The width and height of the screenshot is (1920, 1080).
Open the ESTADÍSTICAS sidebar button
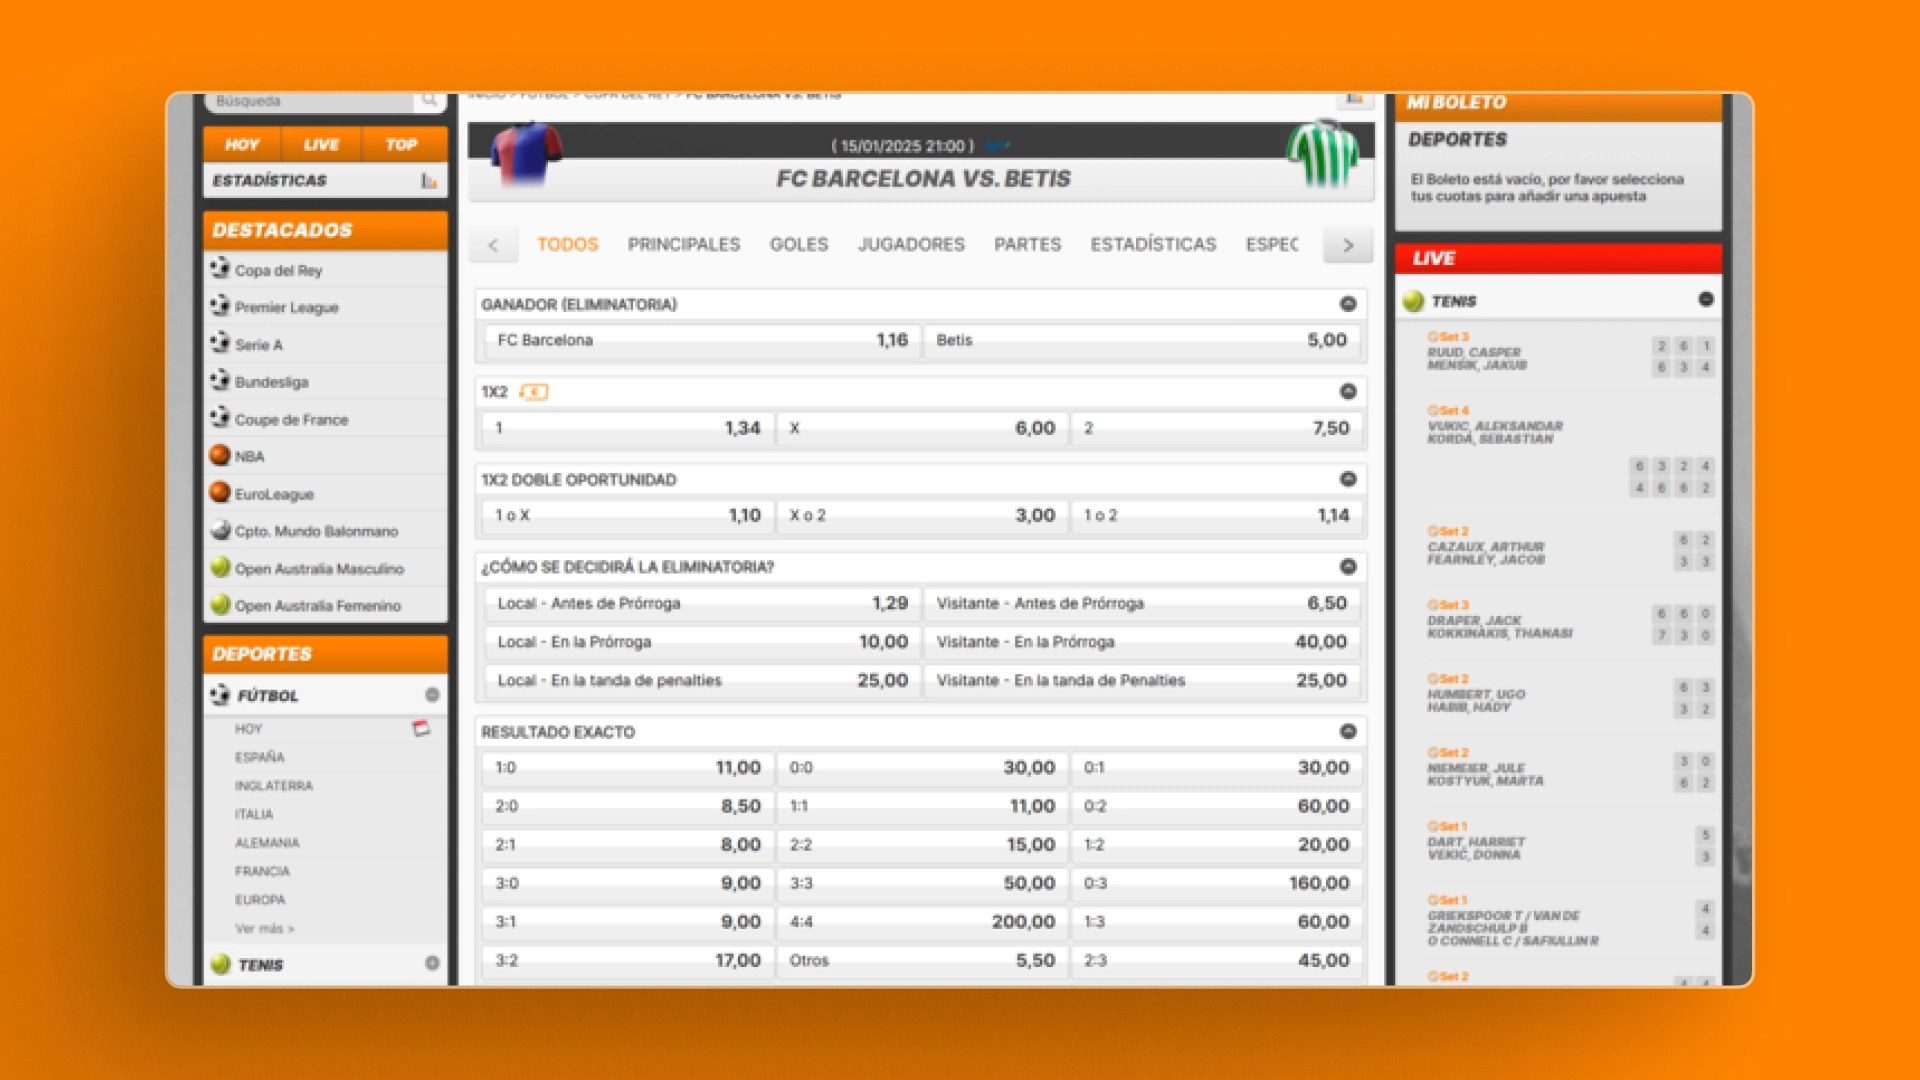[x=325, y=181]
